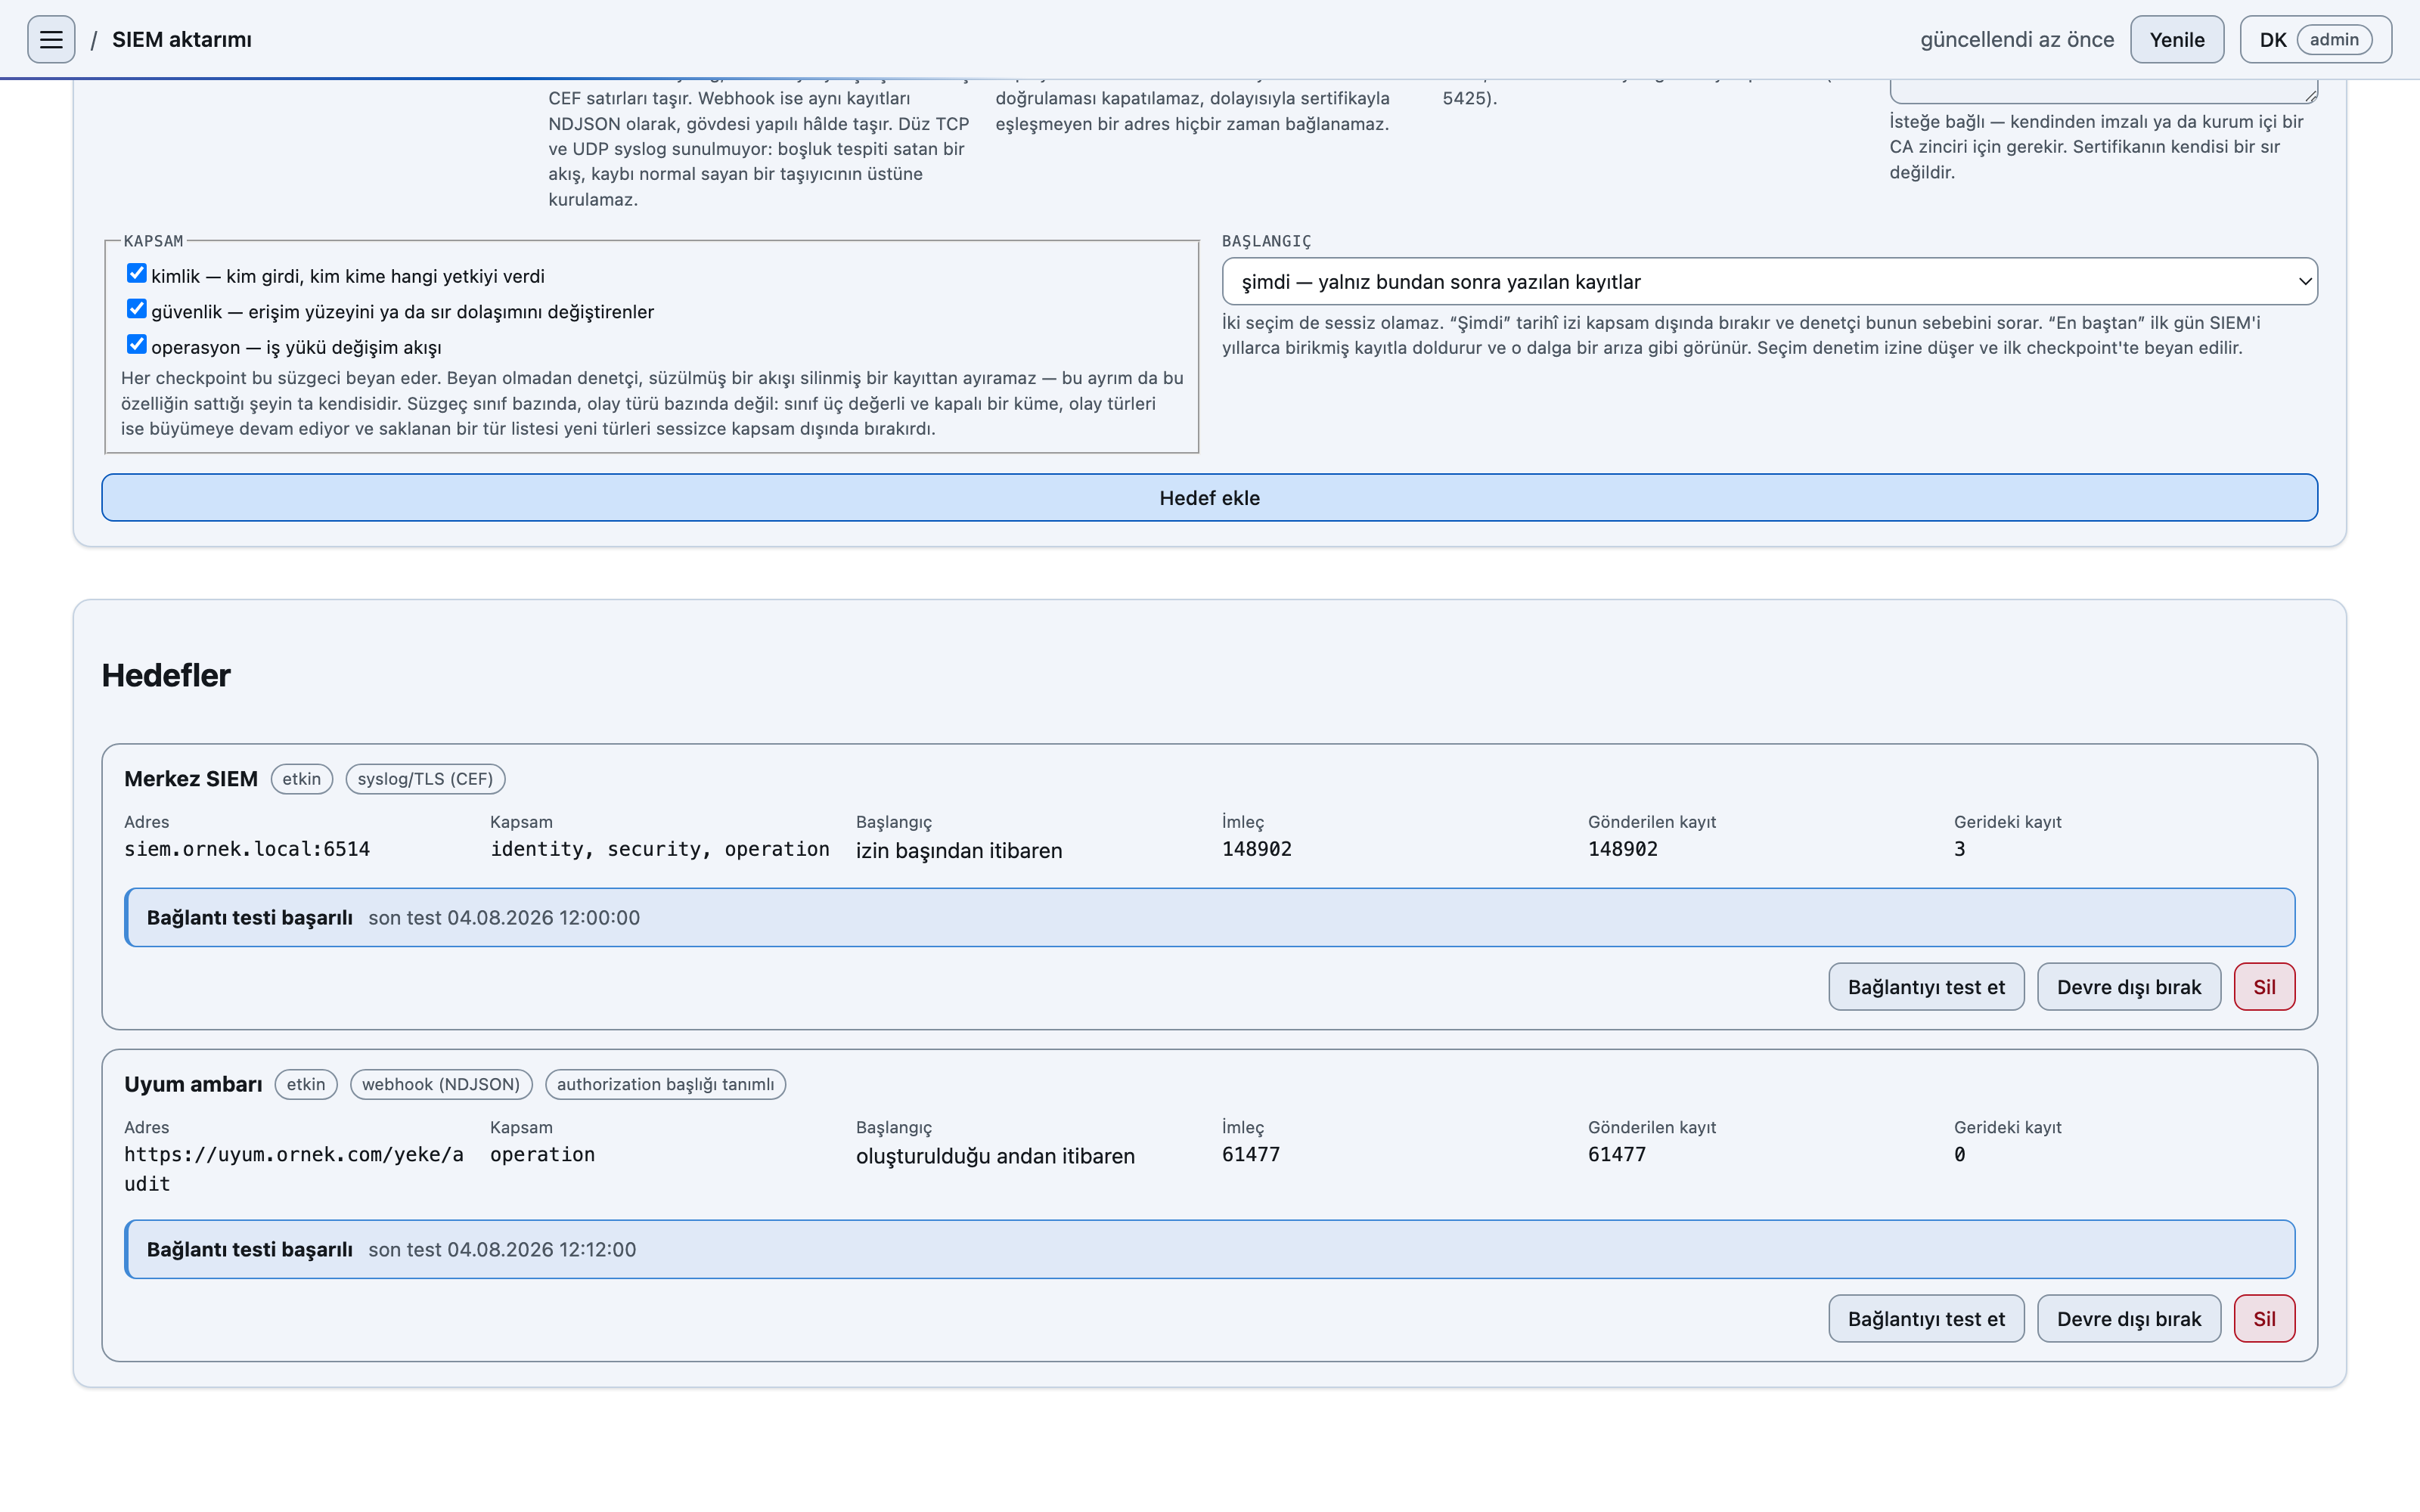Toggle the operasyon scope checkbox
This screenshot has height=1512, width=2420.
pyautogui.click(x=136, y=344)
